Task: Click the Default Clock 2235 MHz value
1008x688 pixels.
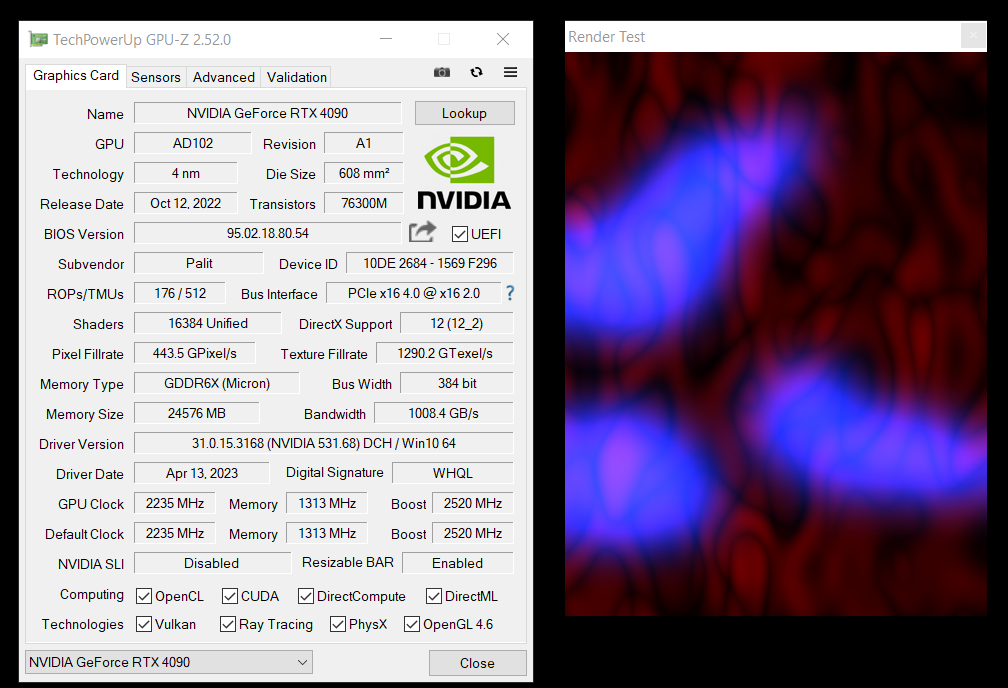Action: pos(174,533)
